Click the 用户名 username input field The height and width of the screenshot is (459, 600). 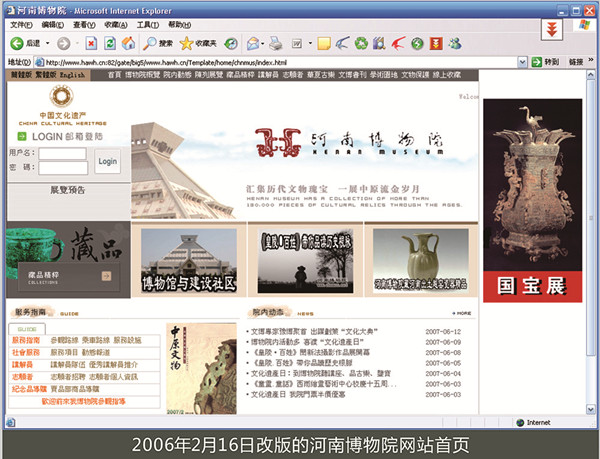62,153
